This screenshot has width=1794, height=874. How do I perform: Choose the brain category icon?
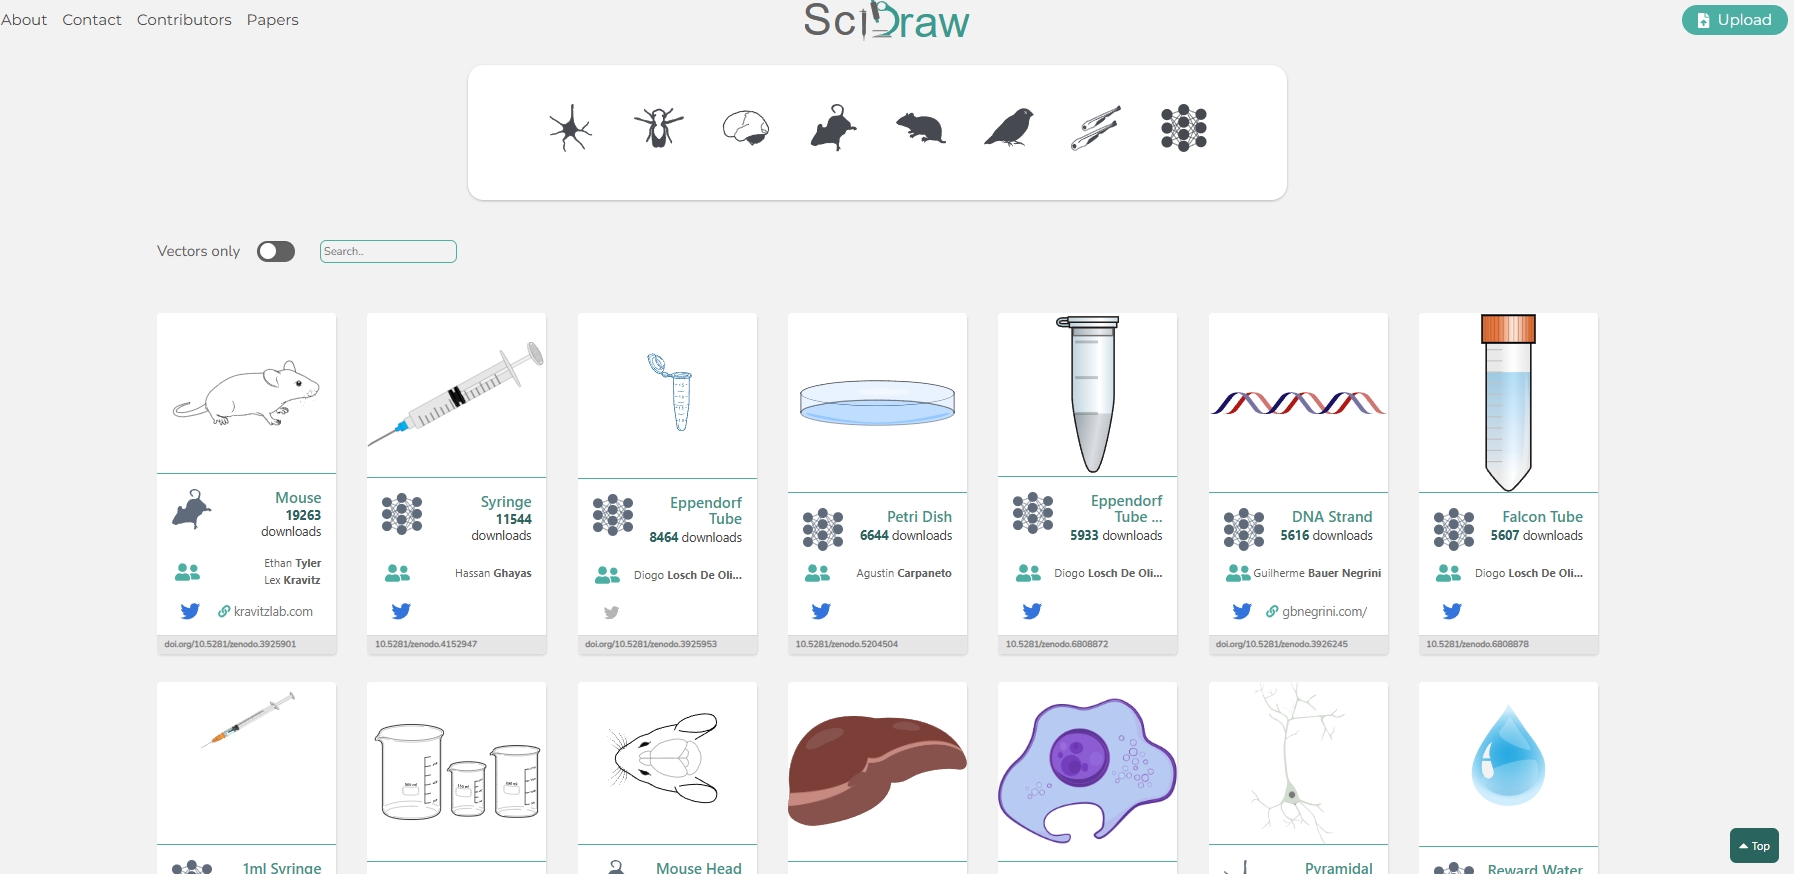tap(746, 128)
